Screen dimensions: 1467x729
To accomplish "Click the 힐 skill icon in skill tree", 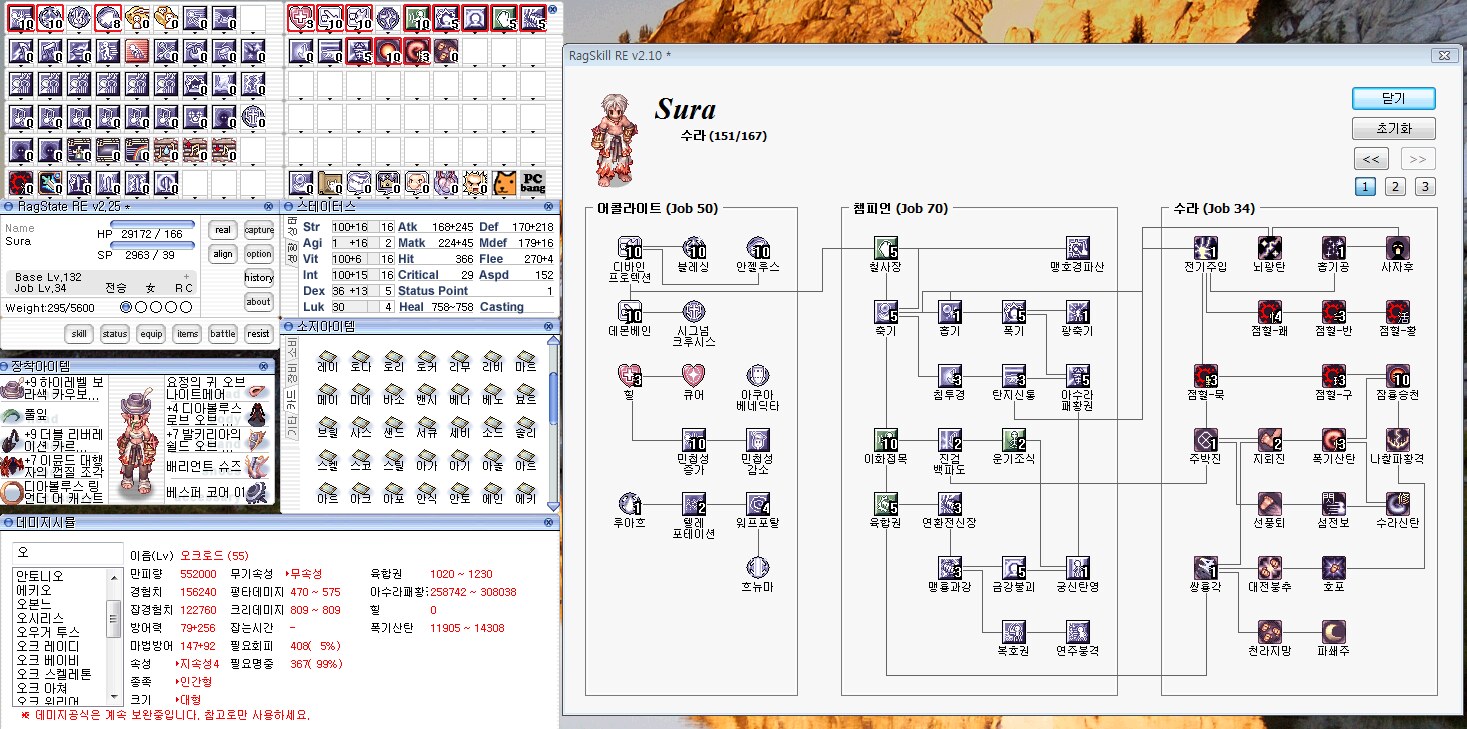I will (631, 376).
